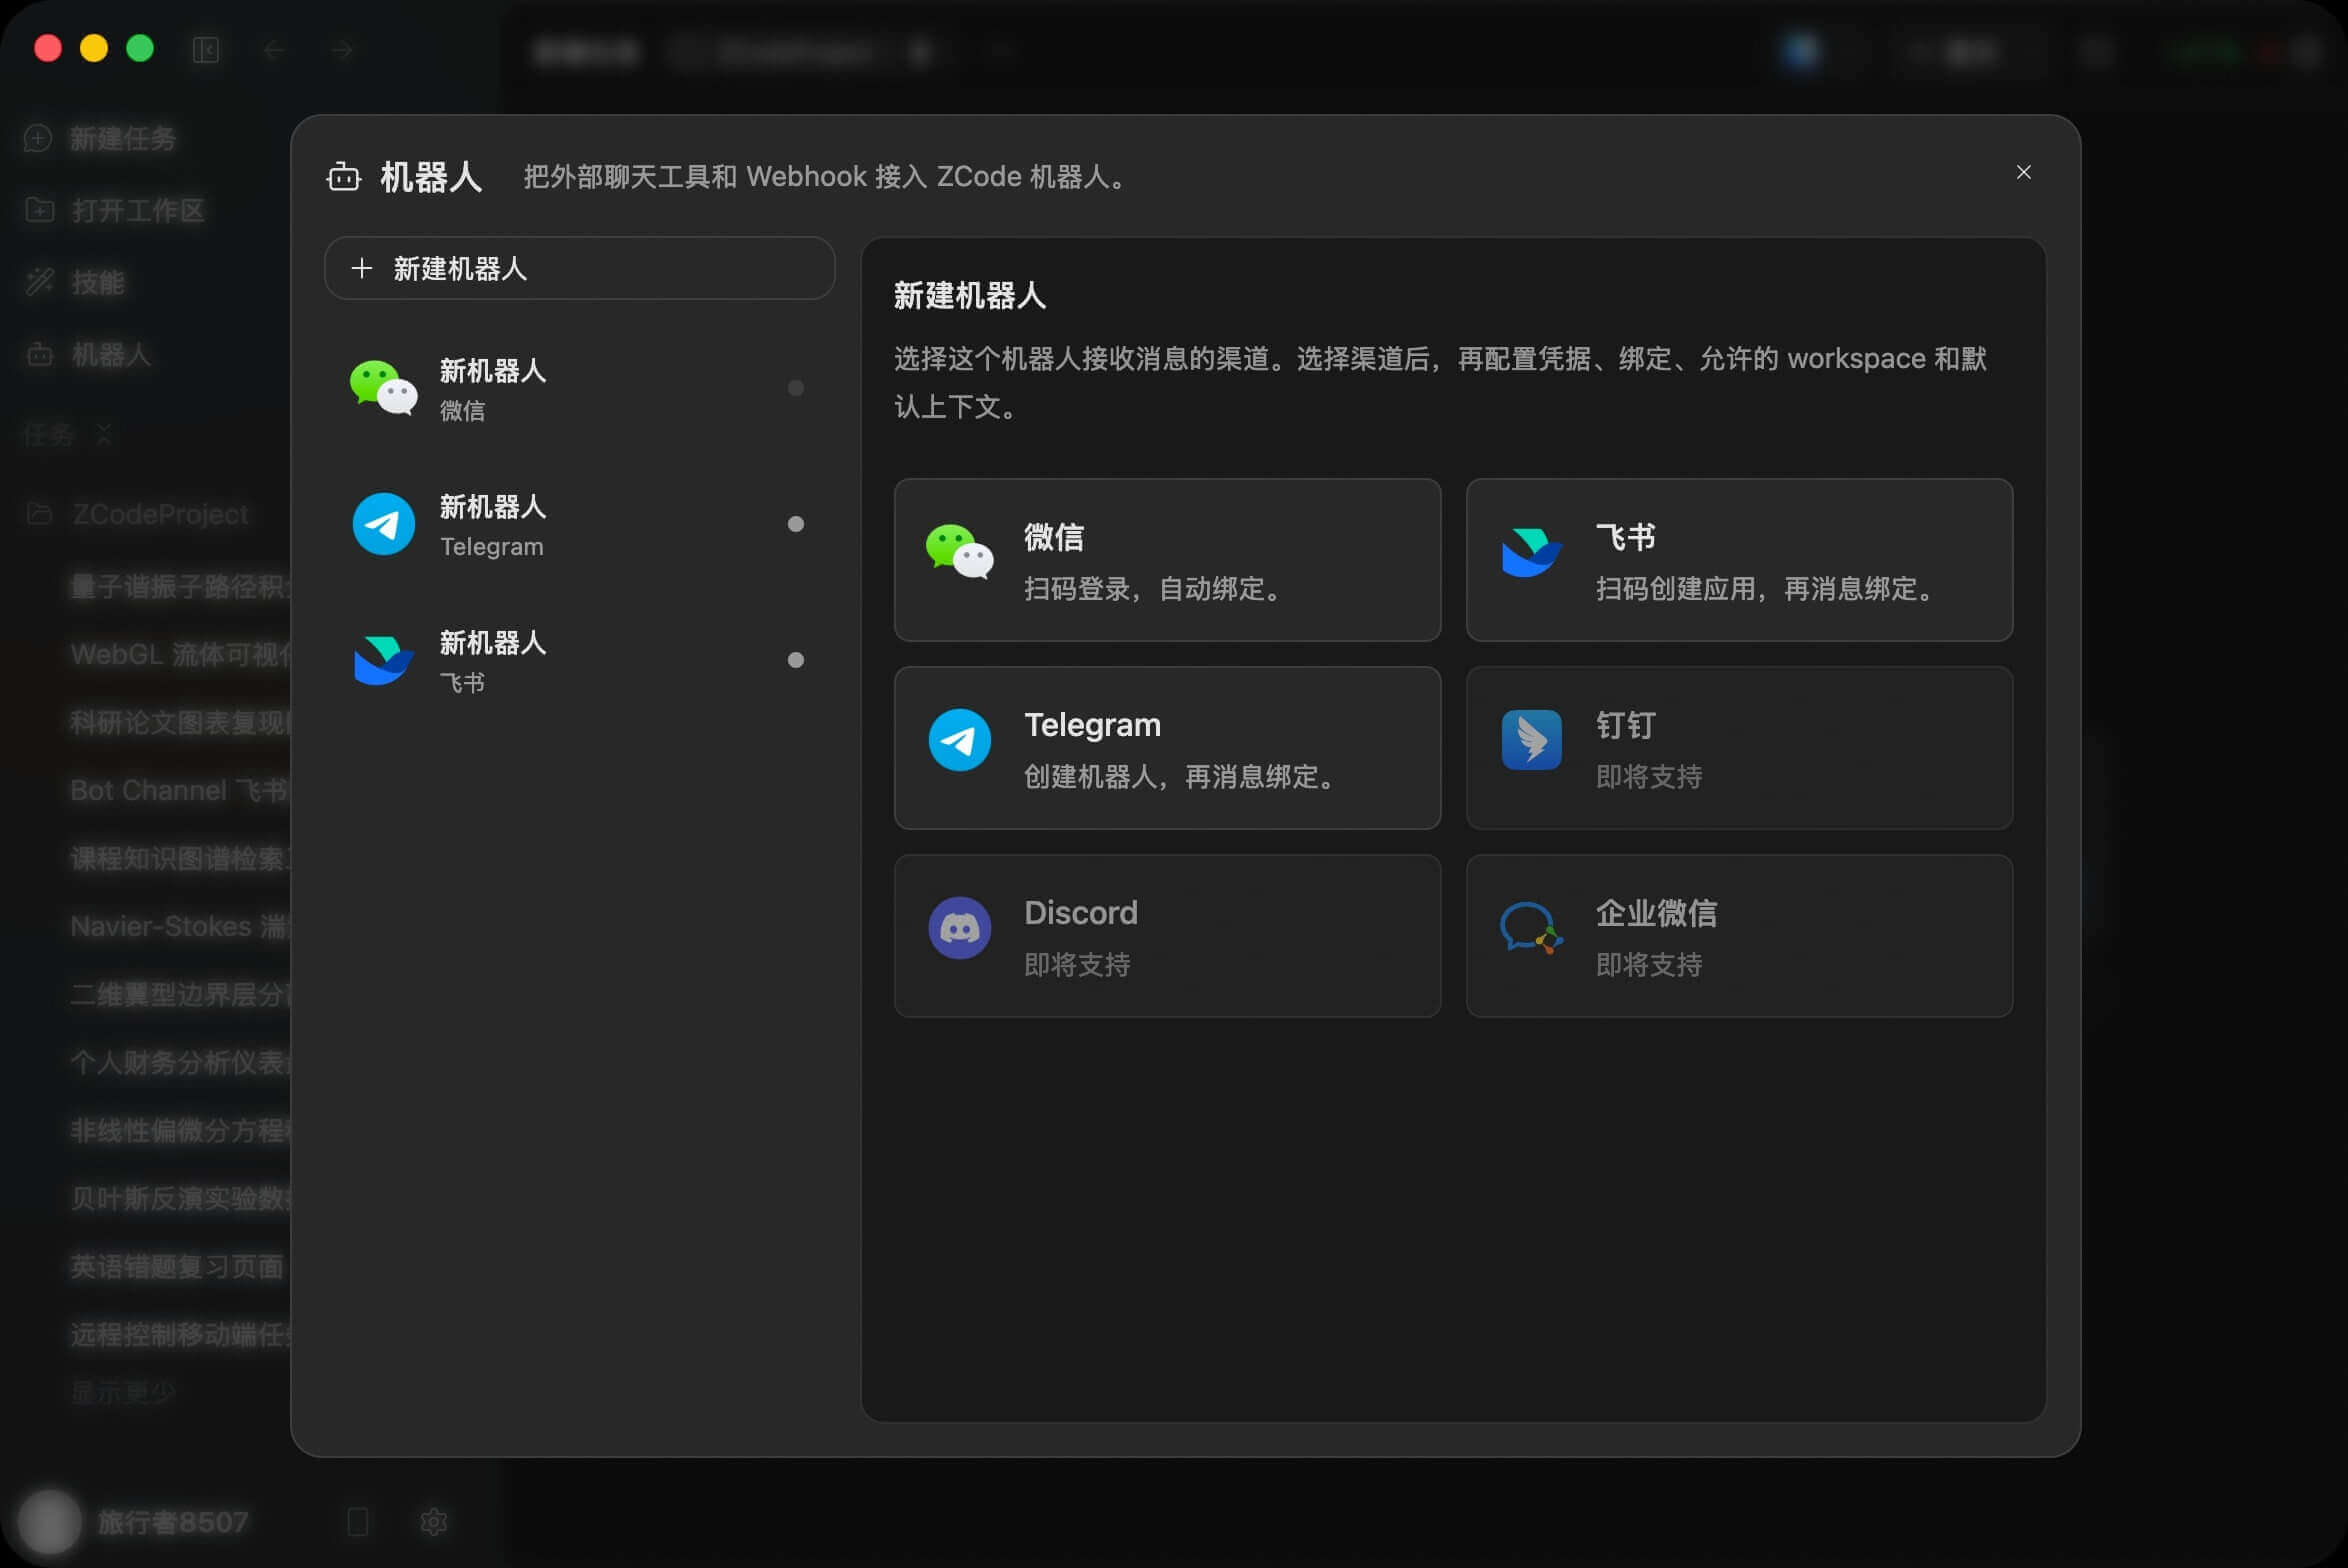Click the 钉钉 channel card

point(1739,748)
